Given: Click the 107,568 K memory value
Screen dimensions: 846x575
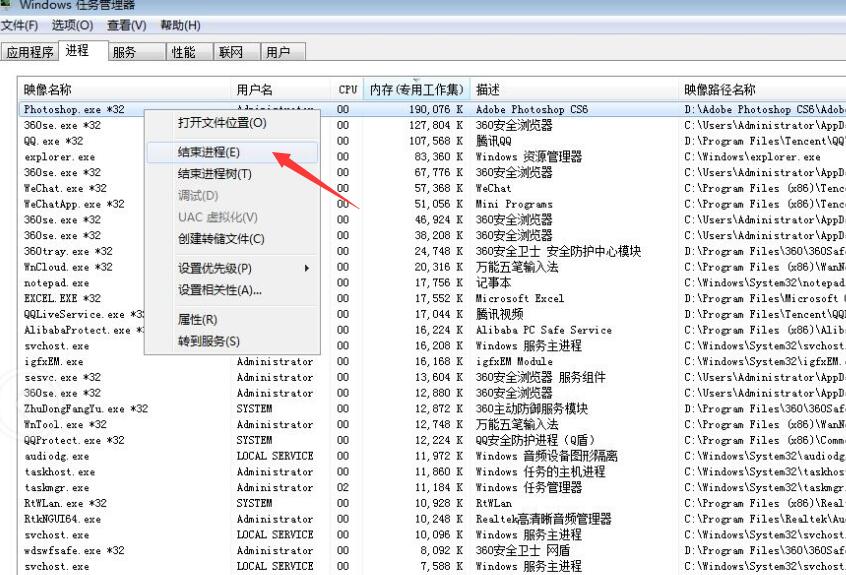Looking at the screenshot, I should tap(436, 141).
